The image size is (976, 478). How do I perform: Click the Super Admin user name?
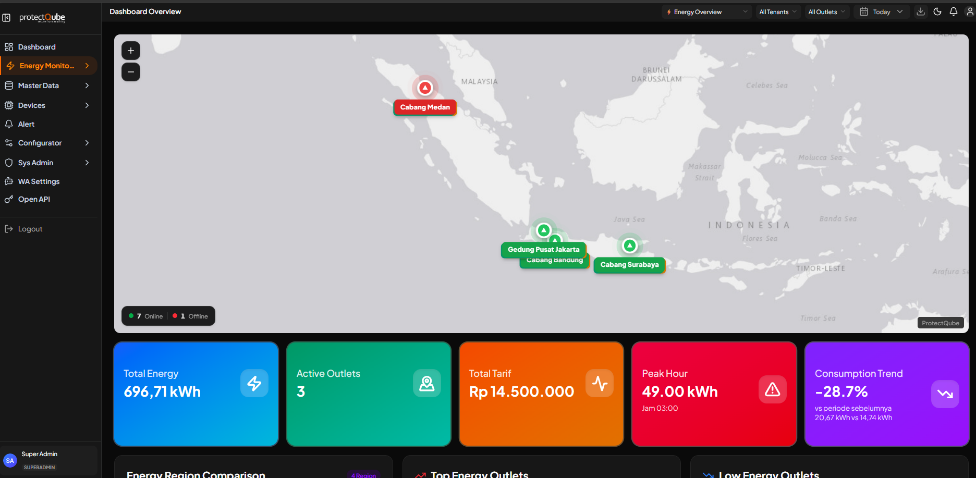tap(39, 454)
